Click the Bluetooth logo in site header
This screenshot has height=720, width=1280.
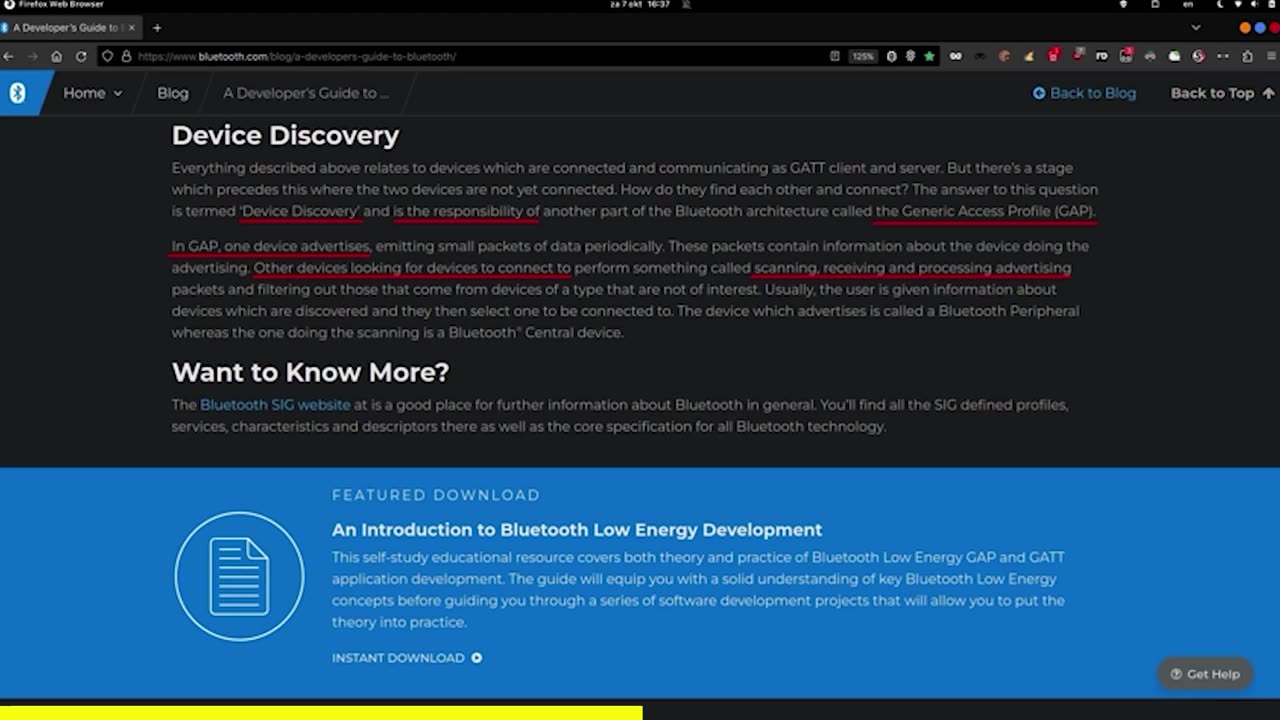(17, 93)
